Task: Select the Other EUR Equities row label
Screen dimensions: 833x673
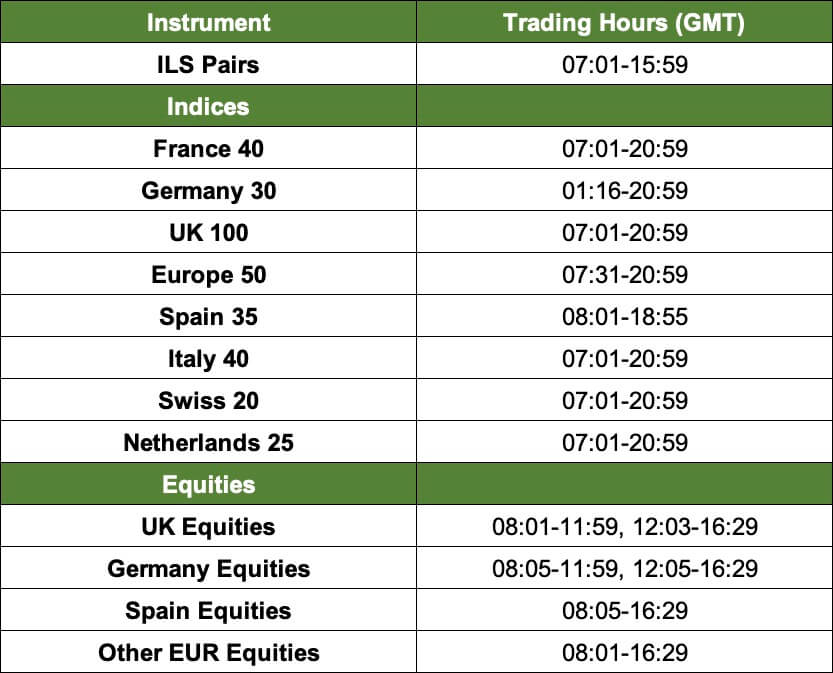Action: click(x=208, y=653)
